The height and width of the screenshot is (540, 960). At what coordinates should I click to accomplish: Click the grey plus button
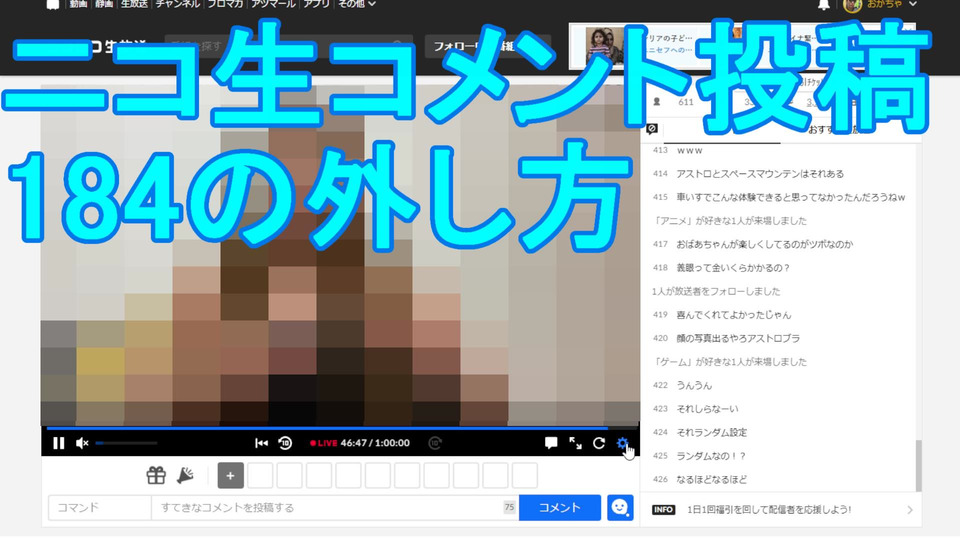coord(231,476)
